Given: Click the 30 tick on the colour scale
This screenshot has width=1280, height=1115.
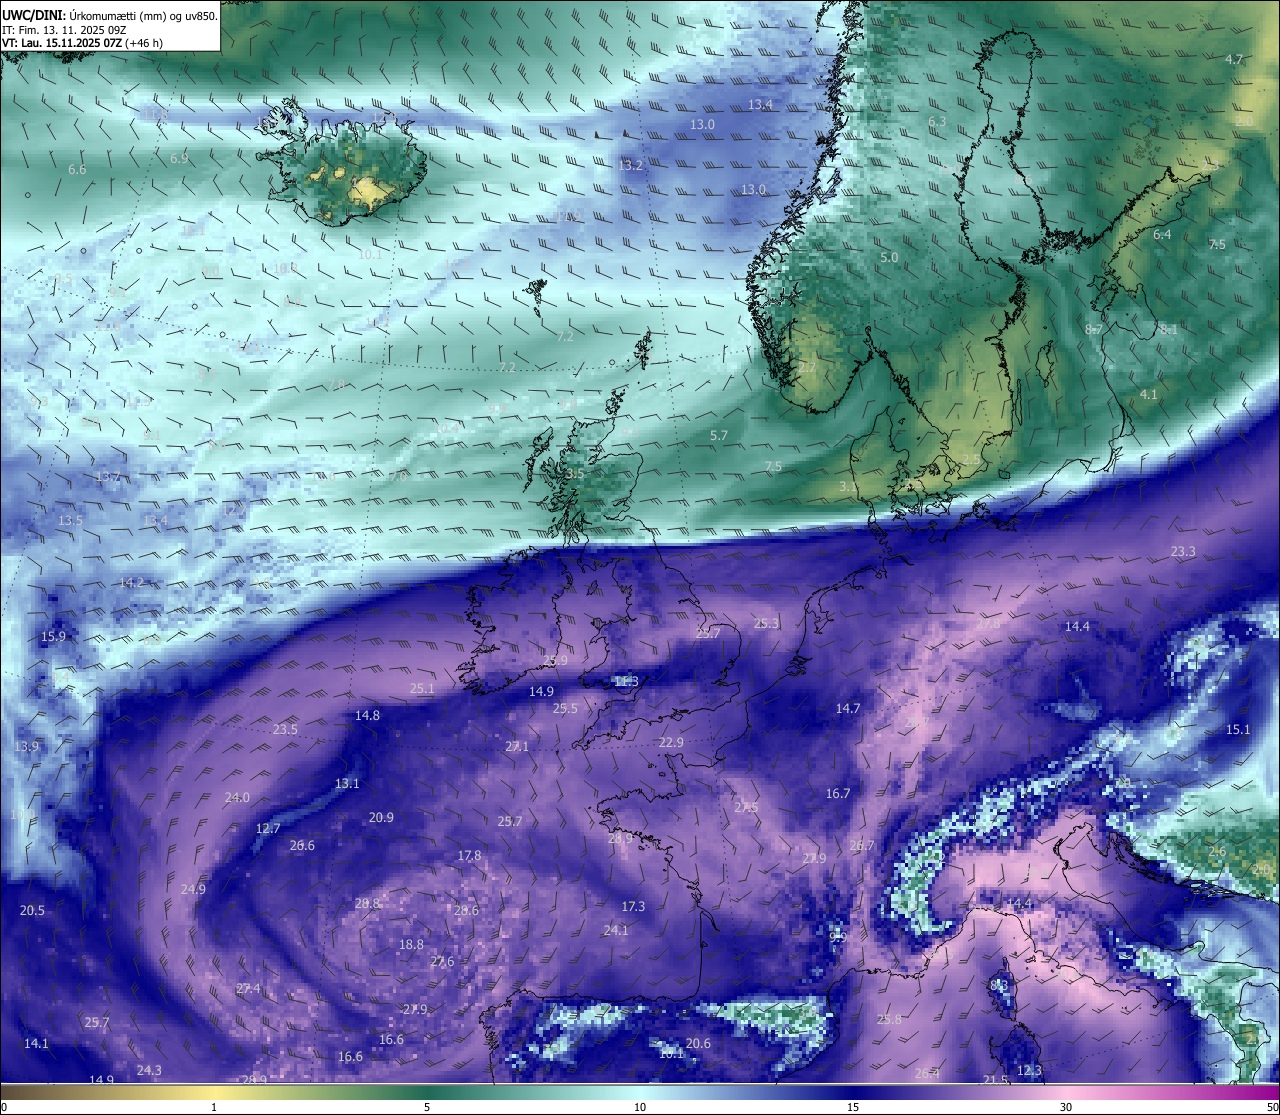Looking at the screenshot, I should 1066,1107.
